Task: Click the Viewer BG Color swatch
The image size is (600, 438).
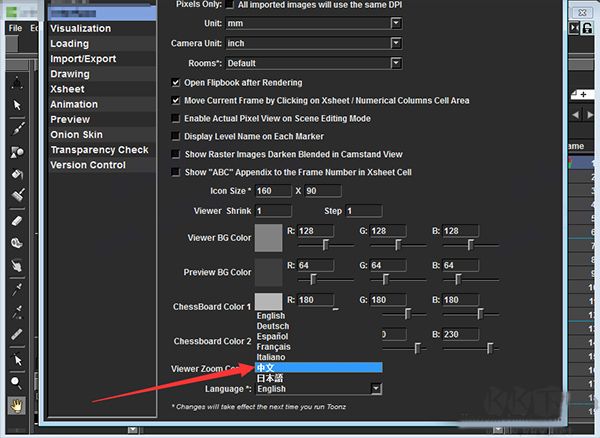Action: tap(269, 238)
